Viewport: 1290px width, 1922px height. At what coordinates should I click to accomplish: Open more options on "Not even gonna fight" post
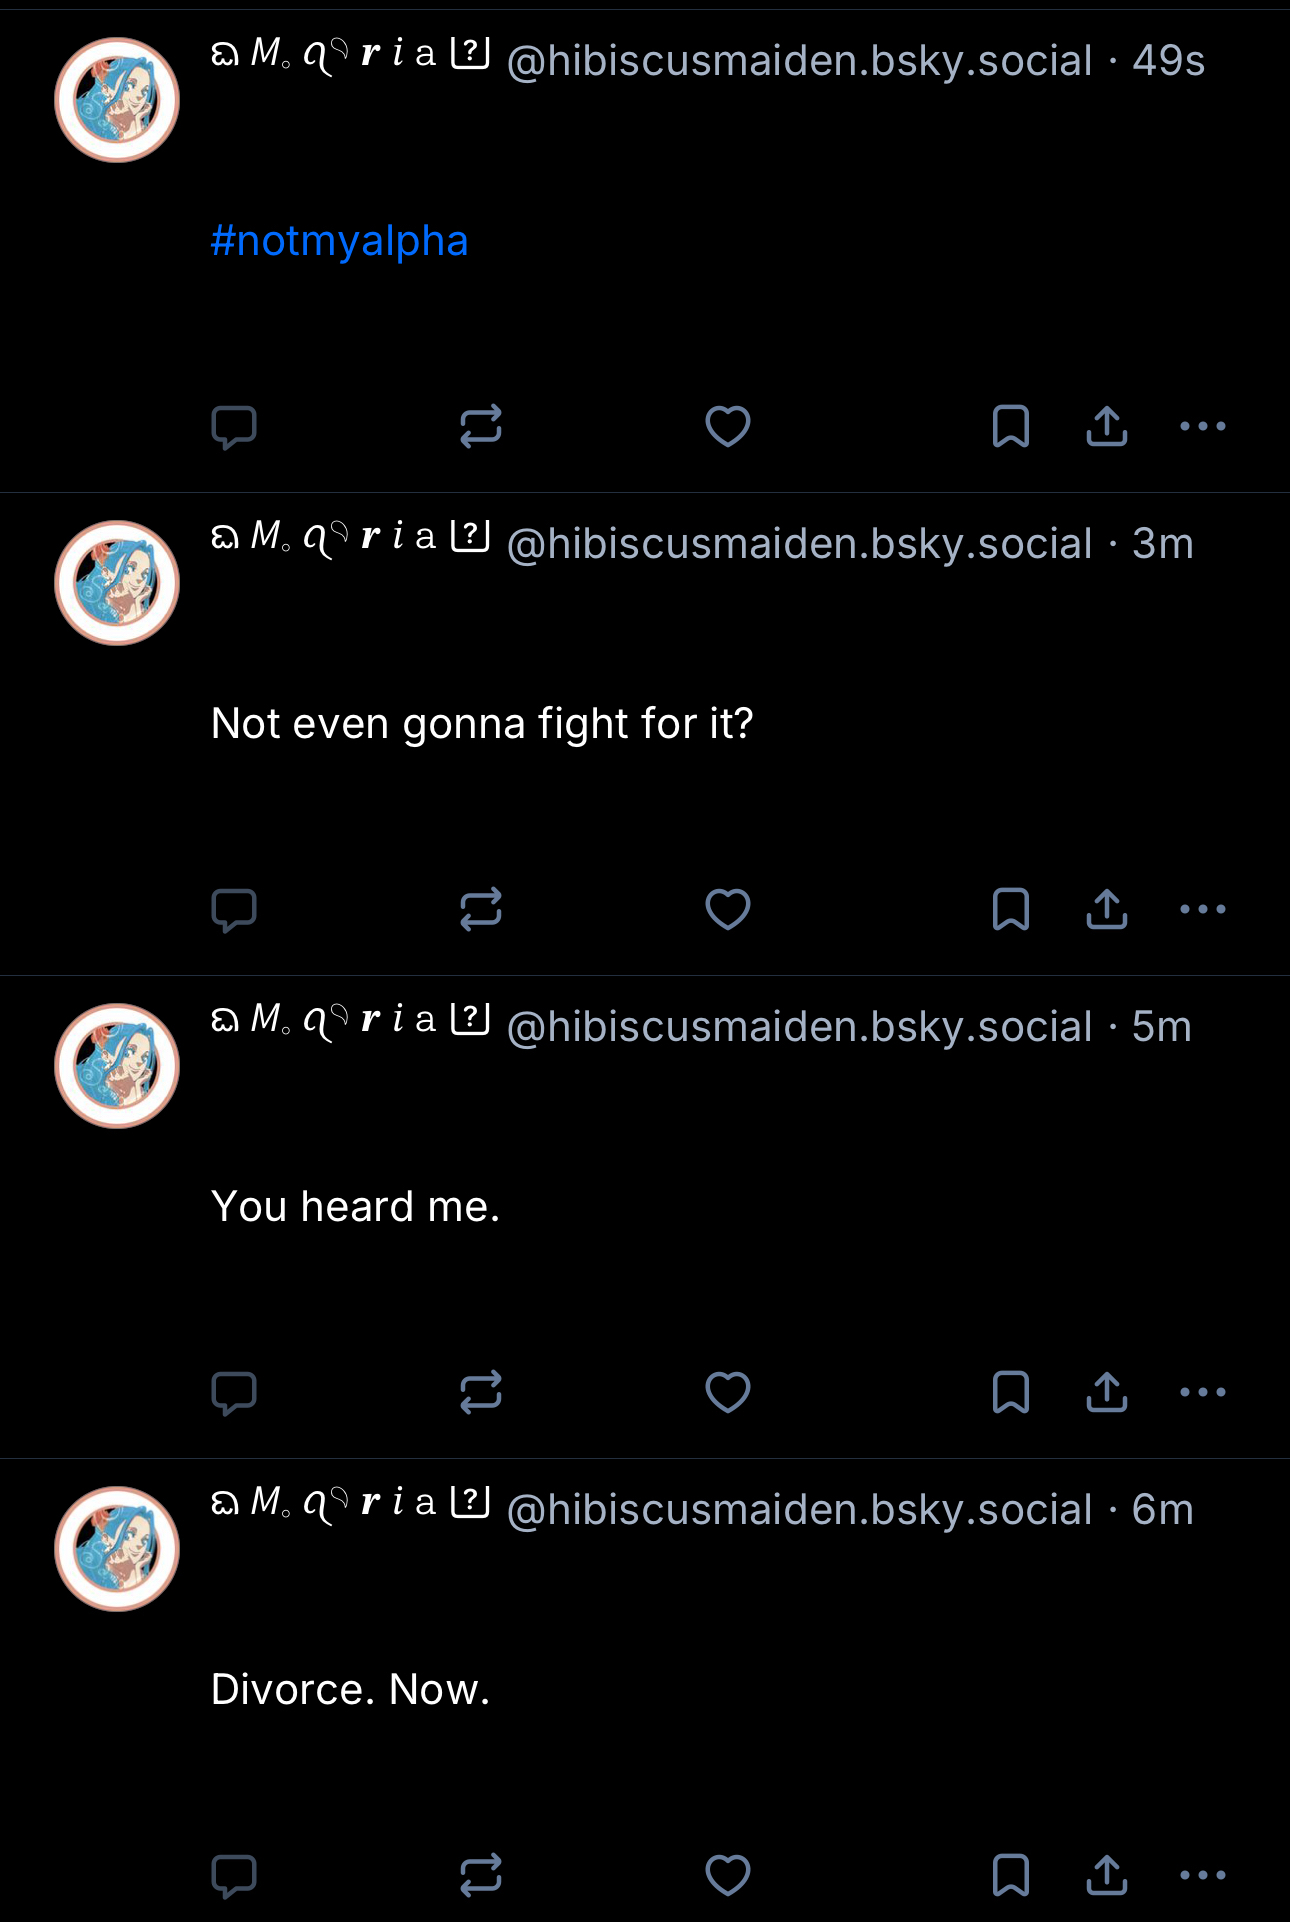click(x=1202, y=910)
